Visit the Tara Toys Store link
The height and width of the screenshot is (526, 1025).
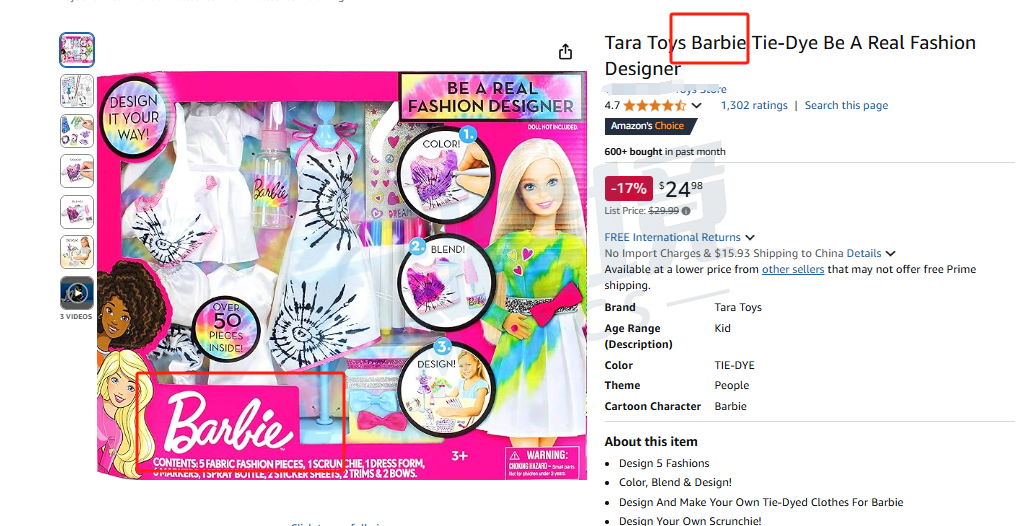coord(665,90)
